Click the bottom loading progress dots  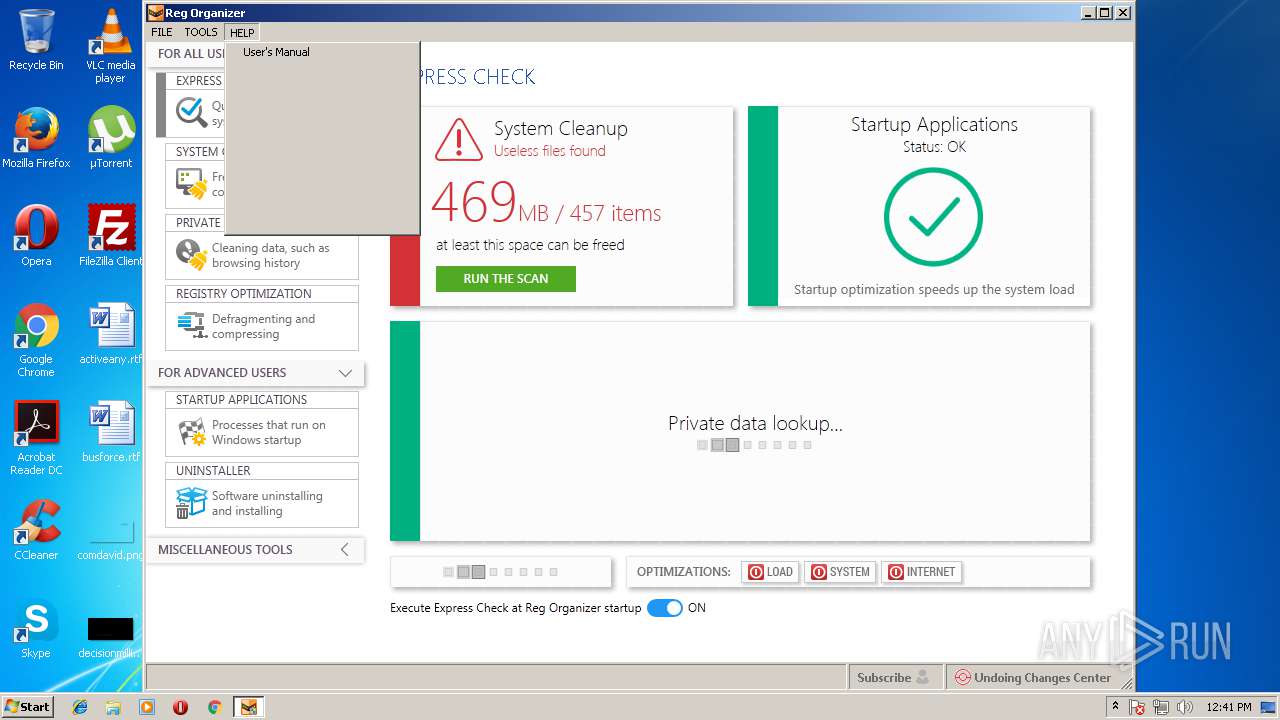500,572
